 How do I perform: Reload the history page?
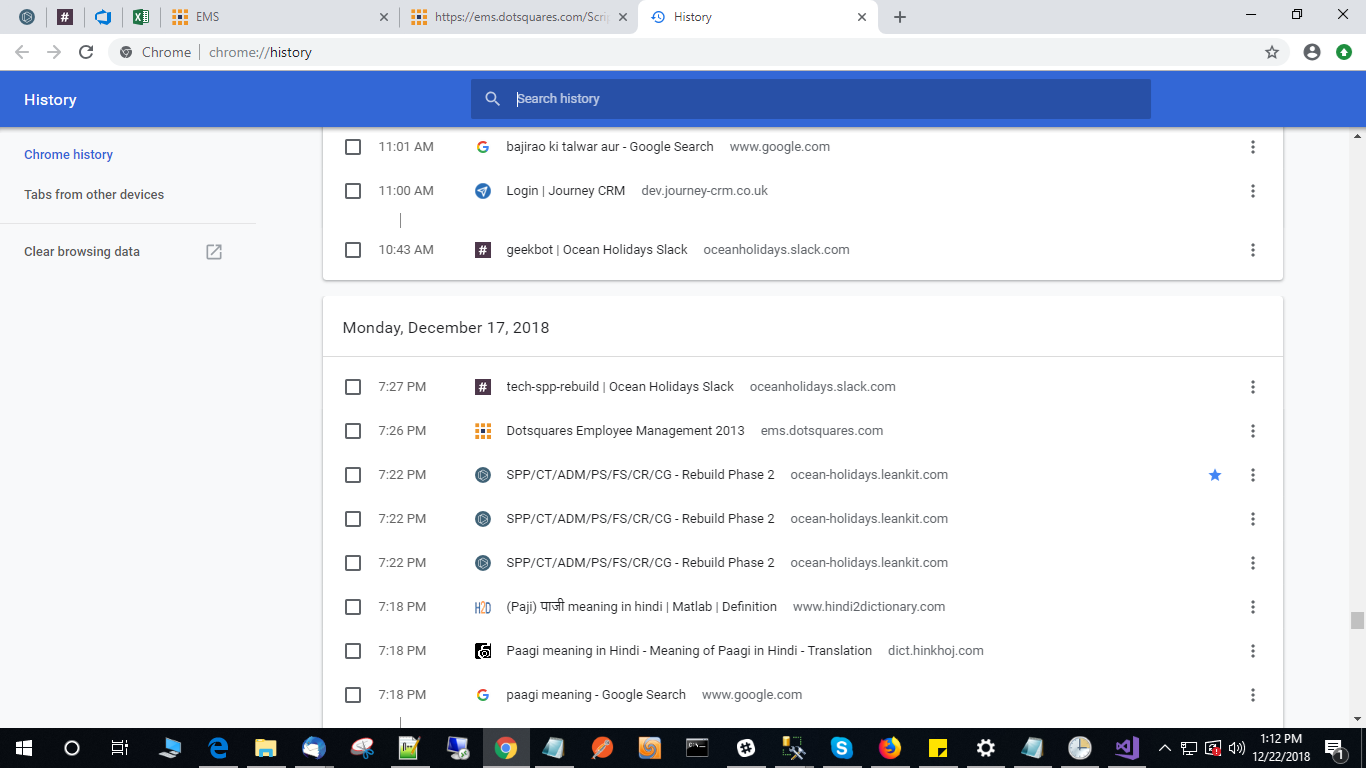pos(86,52)
